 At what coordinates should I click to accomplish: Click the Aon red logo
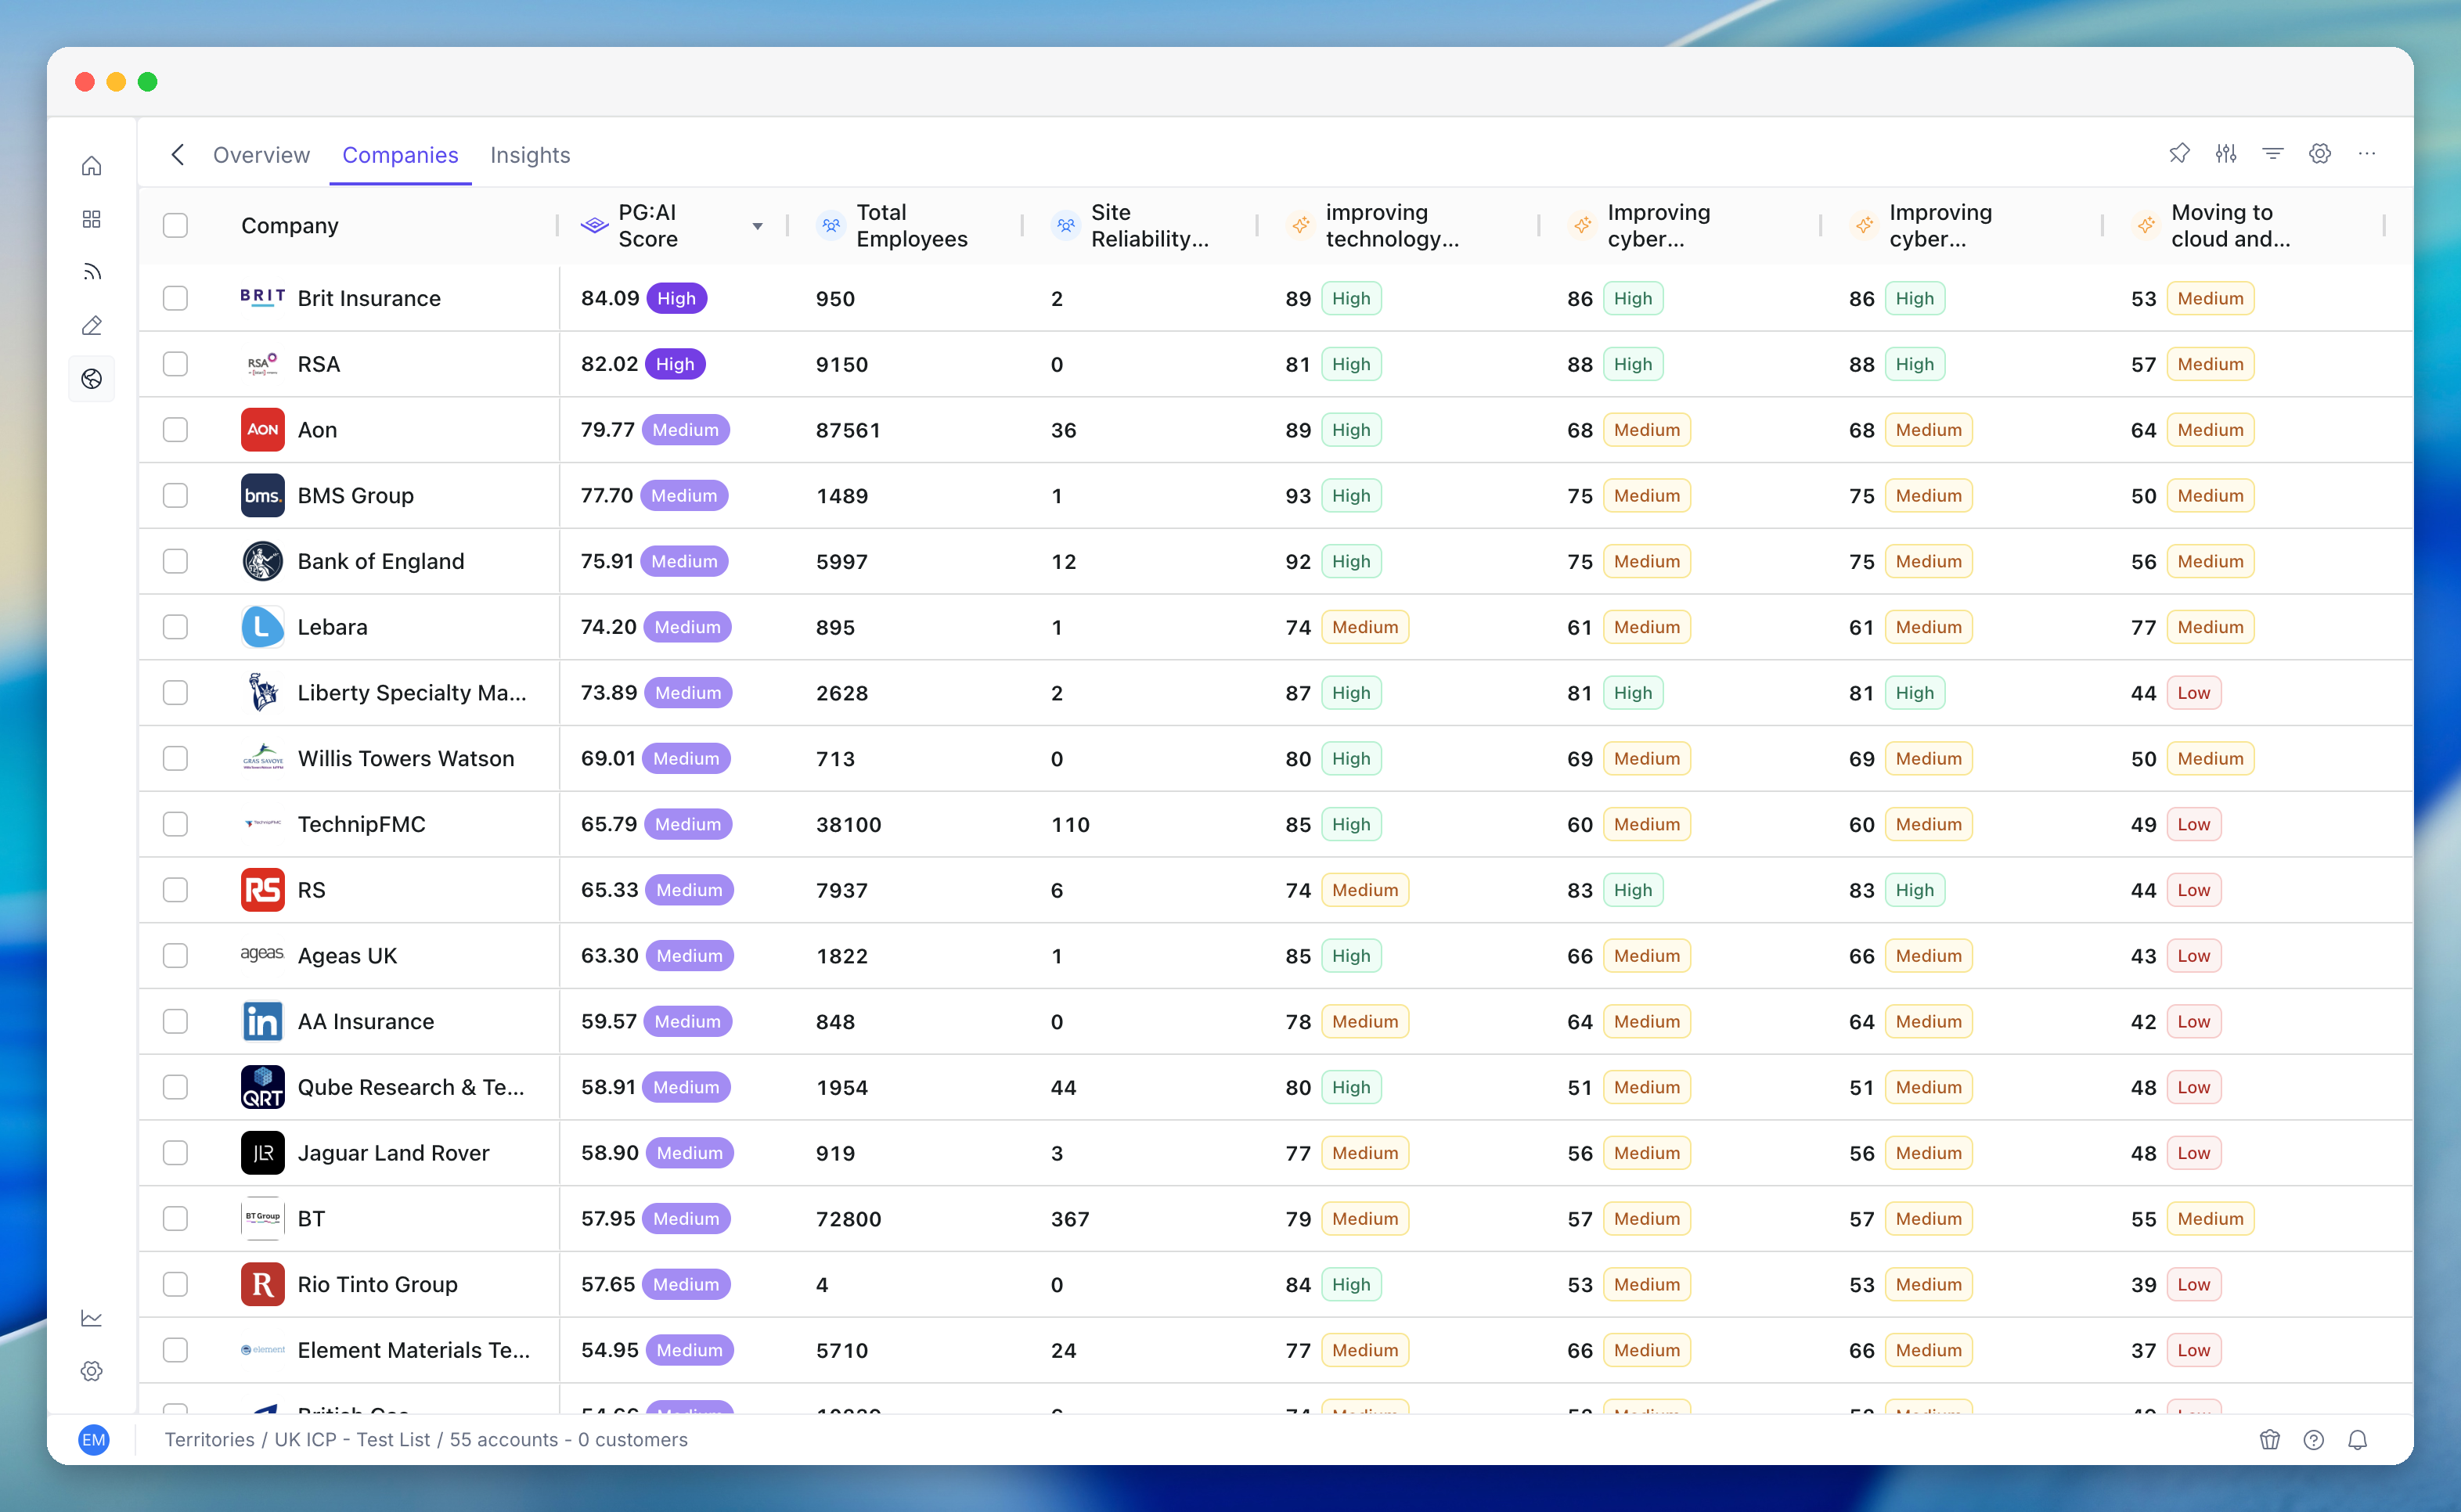click(x=262, y=430)
